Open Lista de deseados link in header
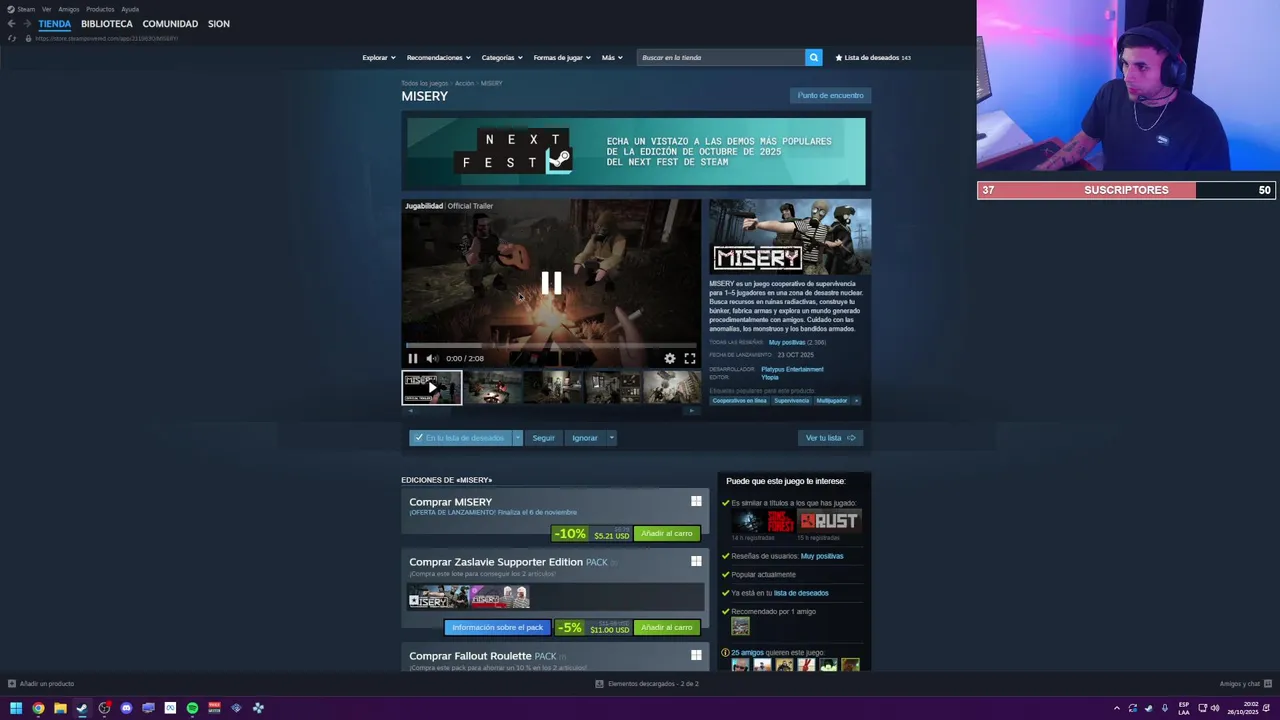Image resolution: width=1280 pixels, height=720 pixels. pos(872,57)
